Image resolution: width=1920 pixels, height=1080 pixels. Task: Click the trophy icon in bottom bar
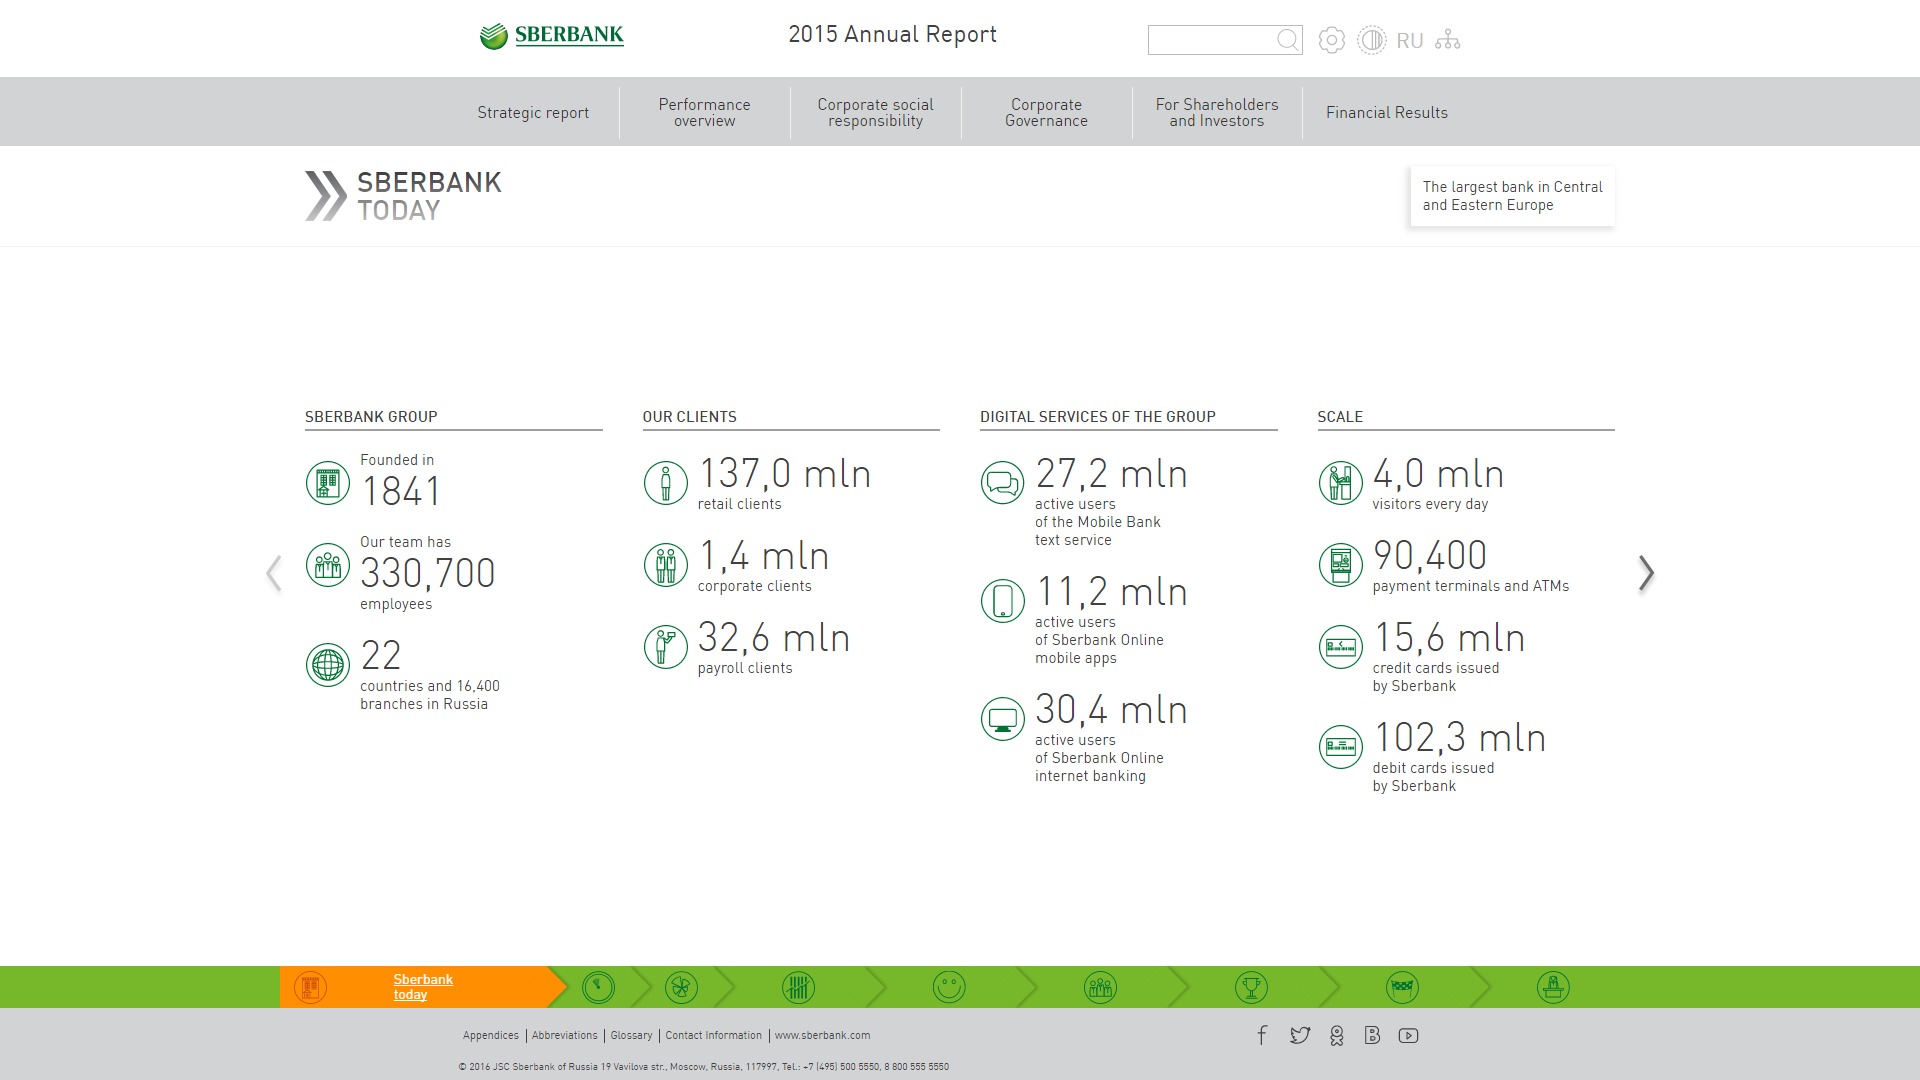click(x=1250, y=988)
